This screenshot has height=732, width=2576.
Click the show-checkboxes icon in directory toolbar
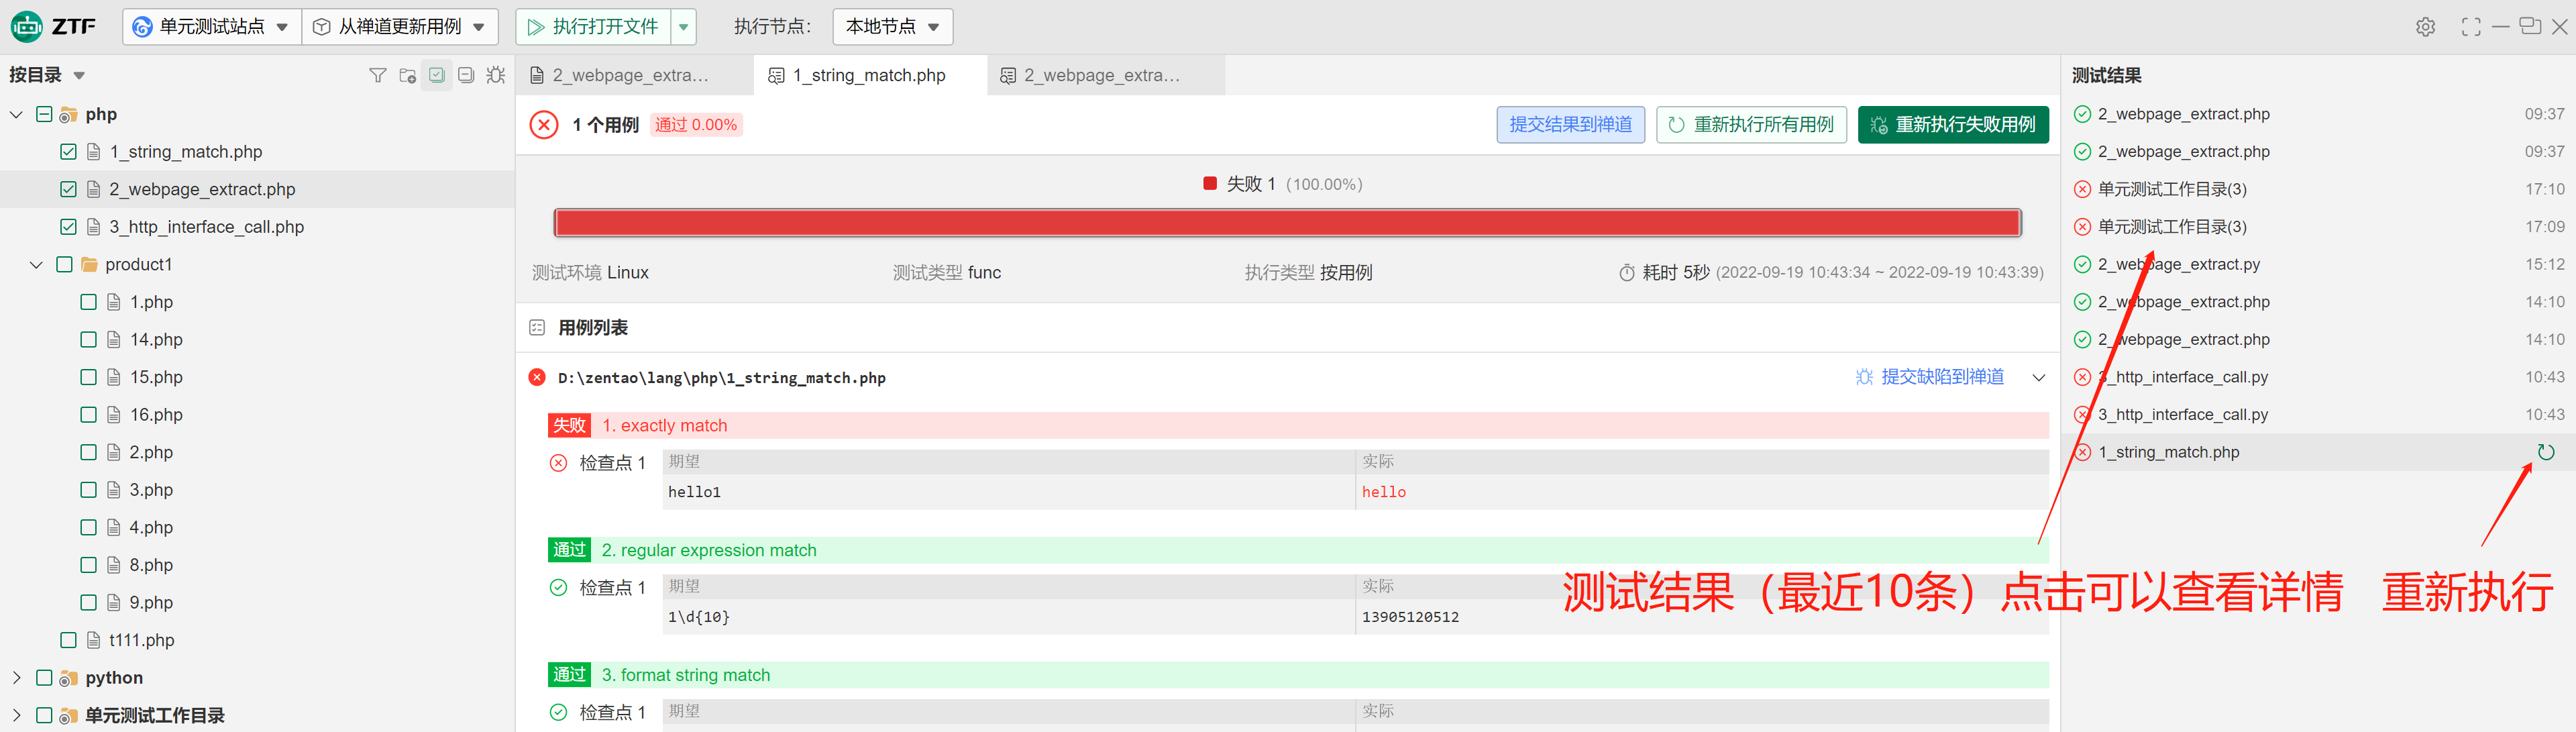coord(437,75)
